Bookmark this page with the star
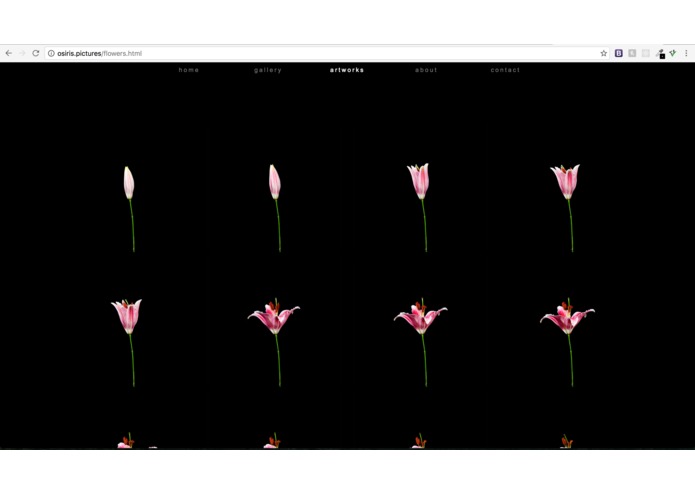 (x=604, y=53)
